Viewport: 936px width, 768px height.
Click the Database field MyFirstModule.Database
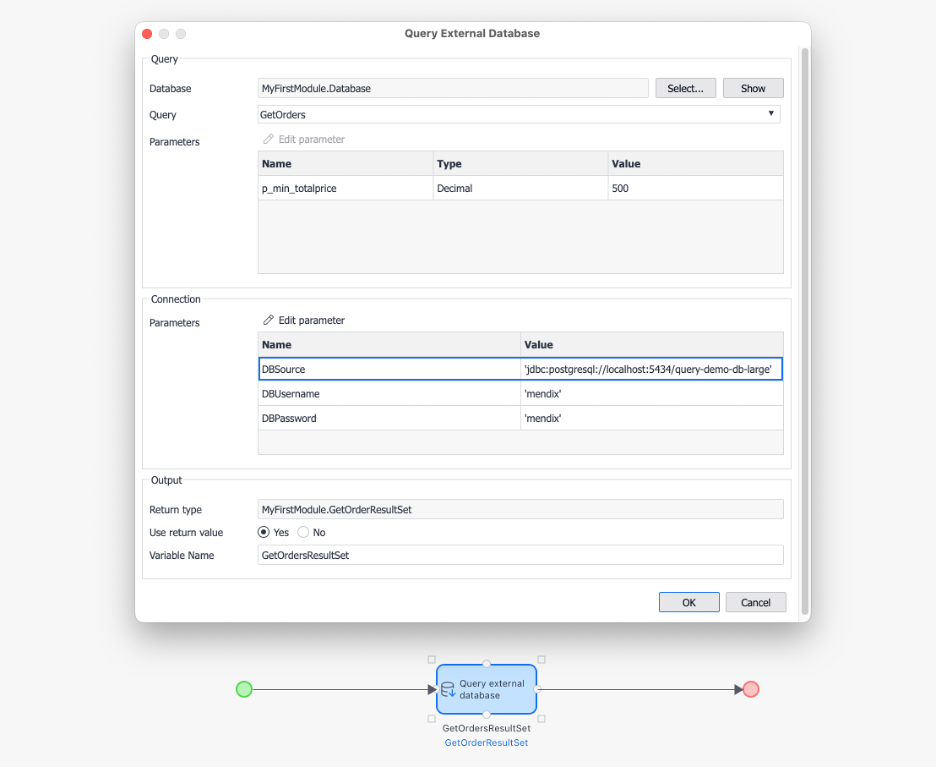453,88
